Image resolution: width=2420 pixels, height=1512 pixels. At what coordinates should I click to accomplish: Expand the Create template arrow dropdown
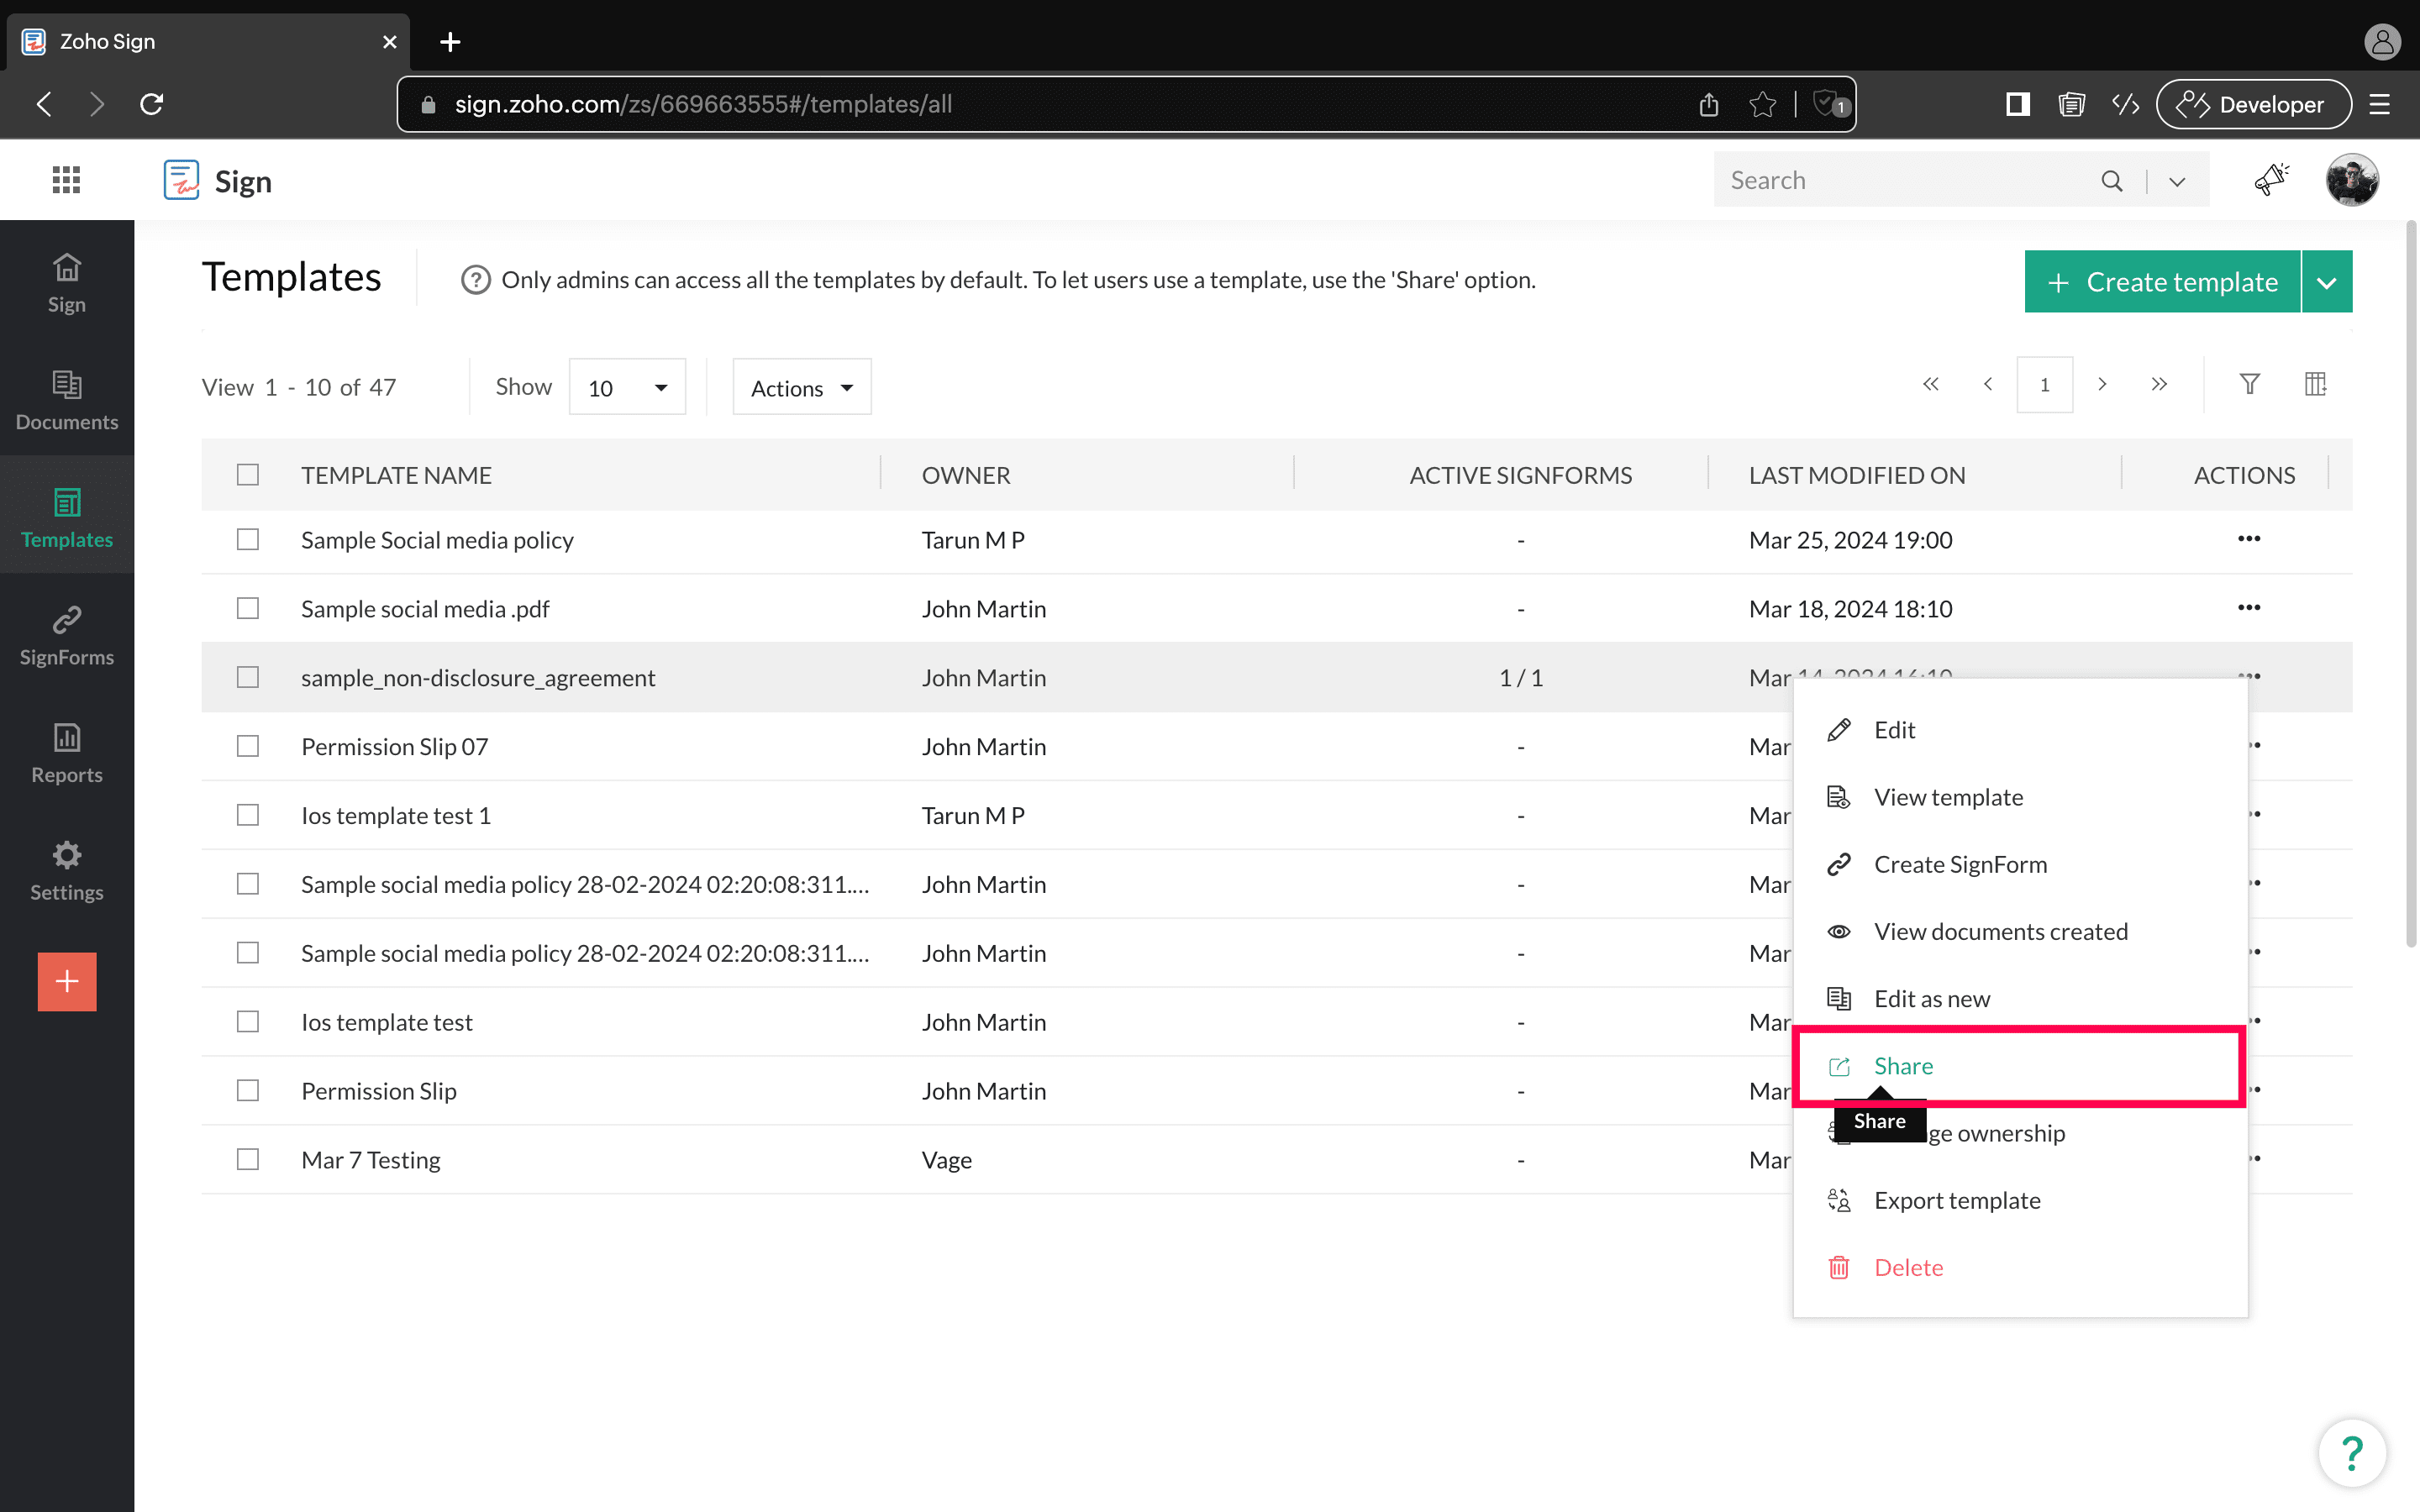point(2327,282)
